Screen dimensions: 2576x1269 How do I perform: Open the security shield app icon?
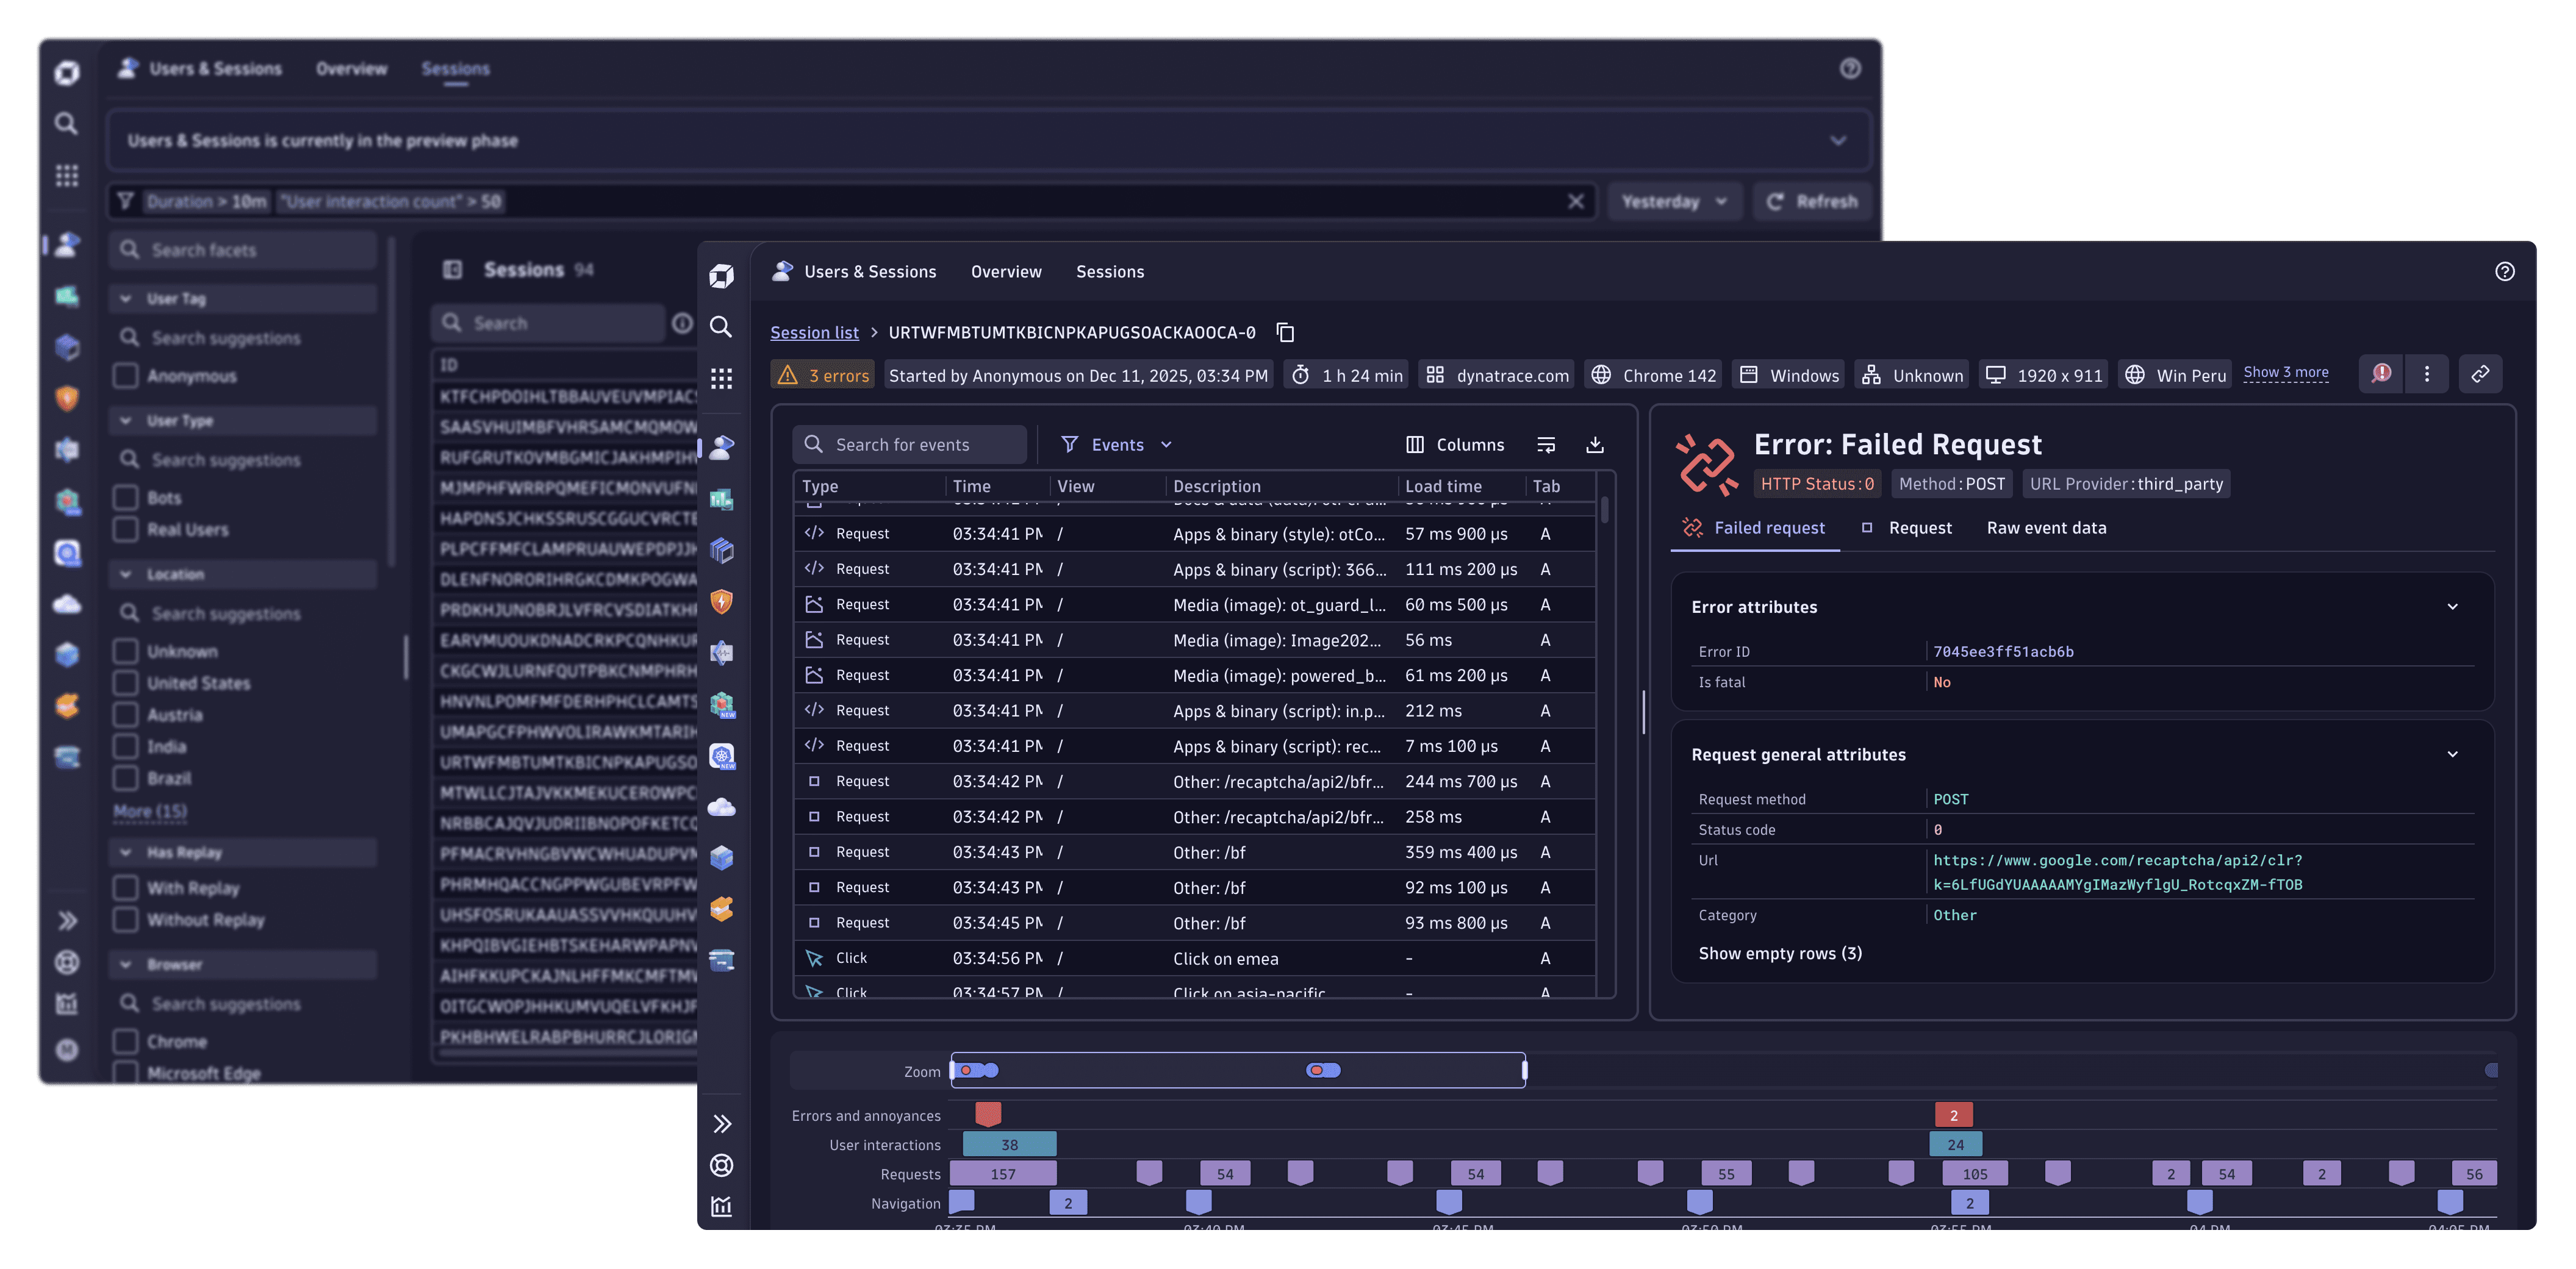[x=721, y=602]
